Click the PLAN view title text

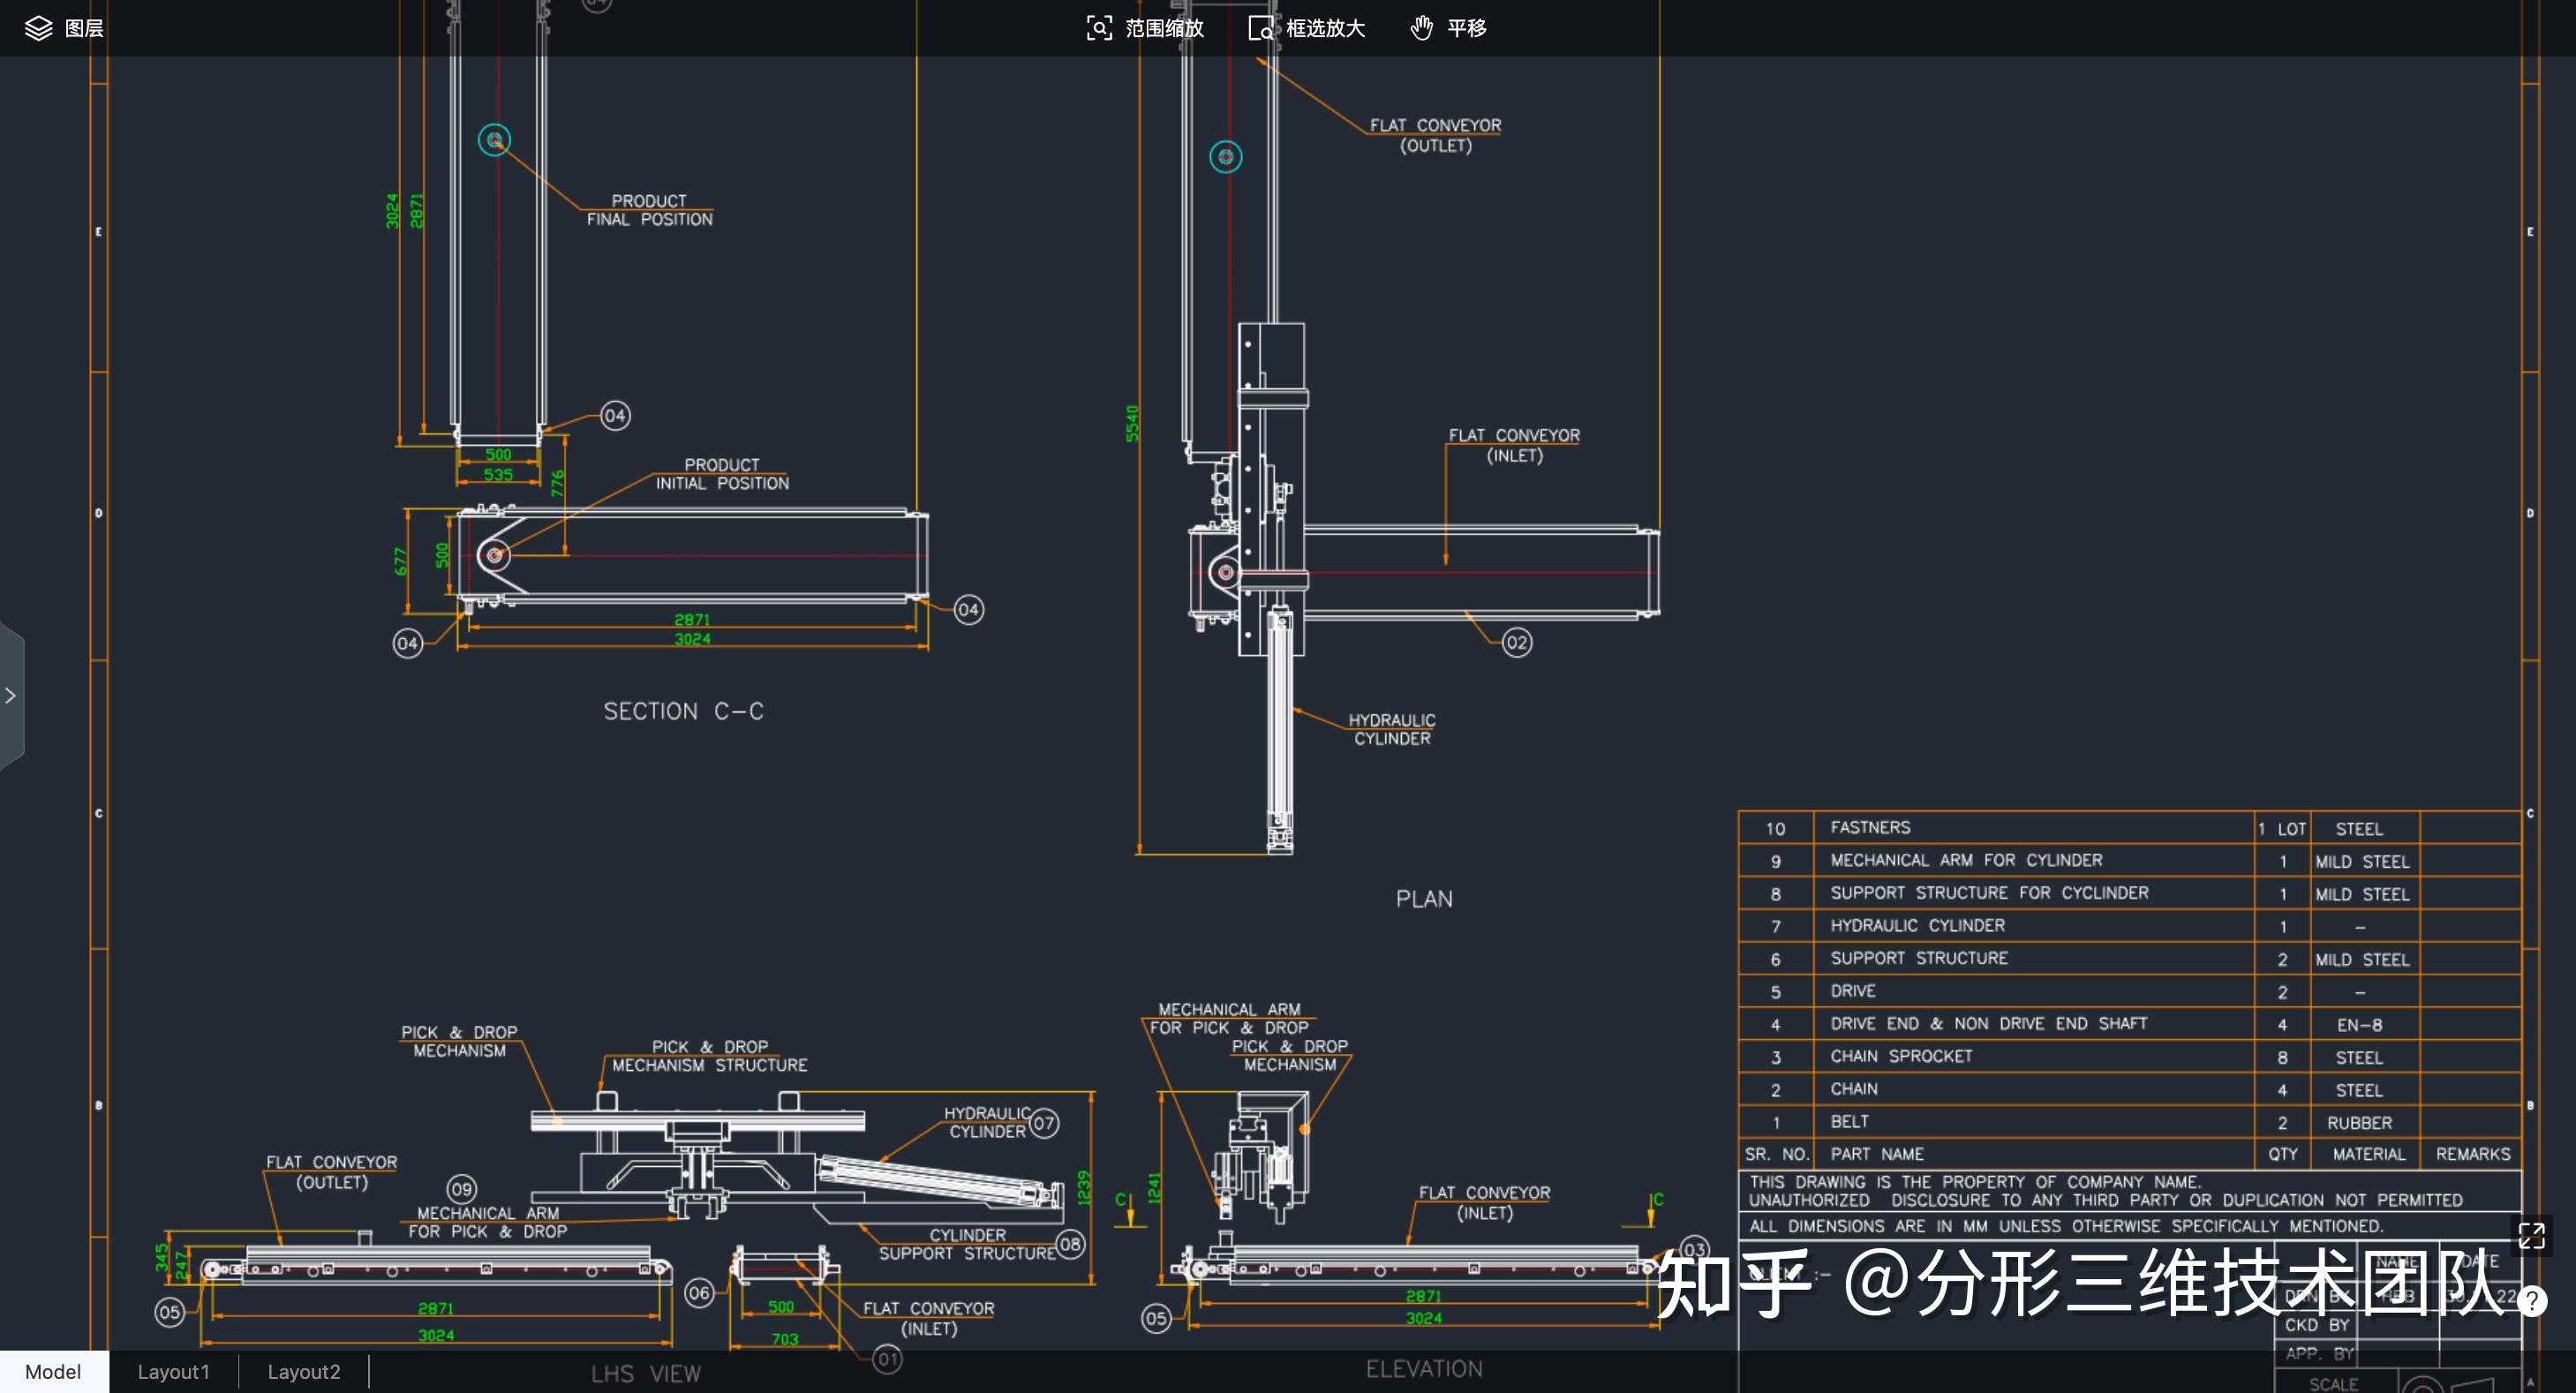point(1423,898)
